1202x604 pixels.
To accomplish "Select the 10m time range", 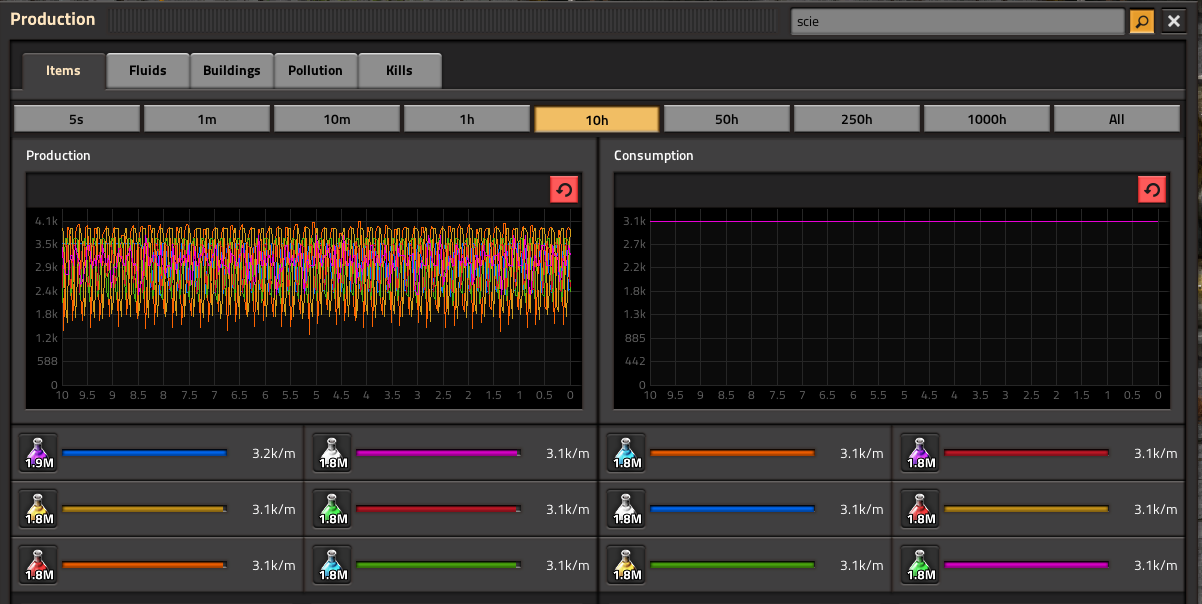I will click(337, 119).
